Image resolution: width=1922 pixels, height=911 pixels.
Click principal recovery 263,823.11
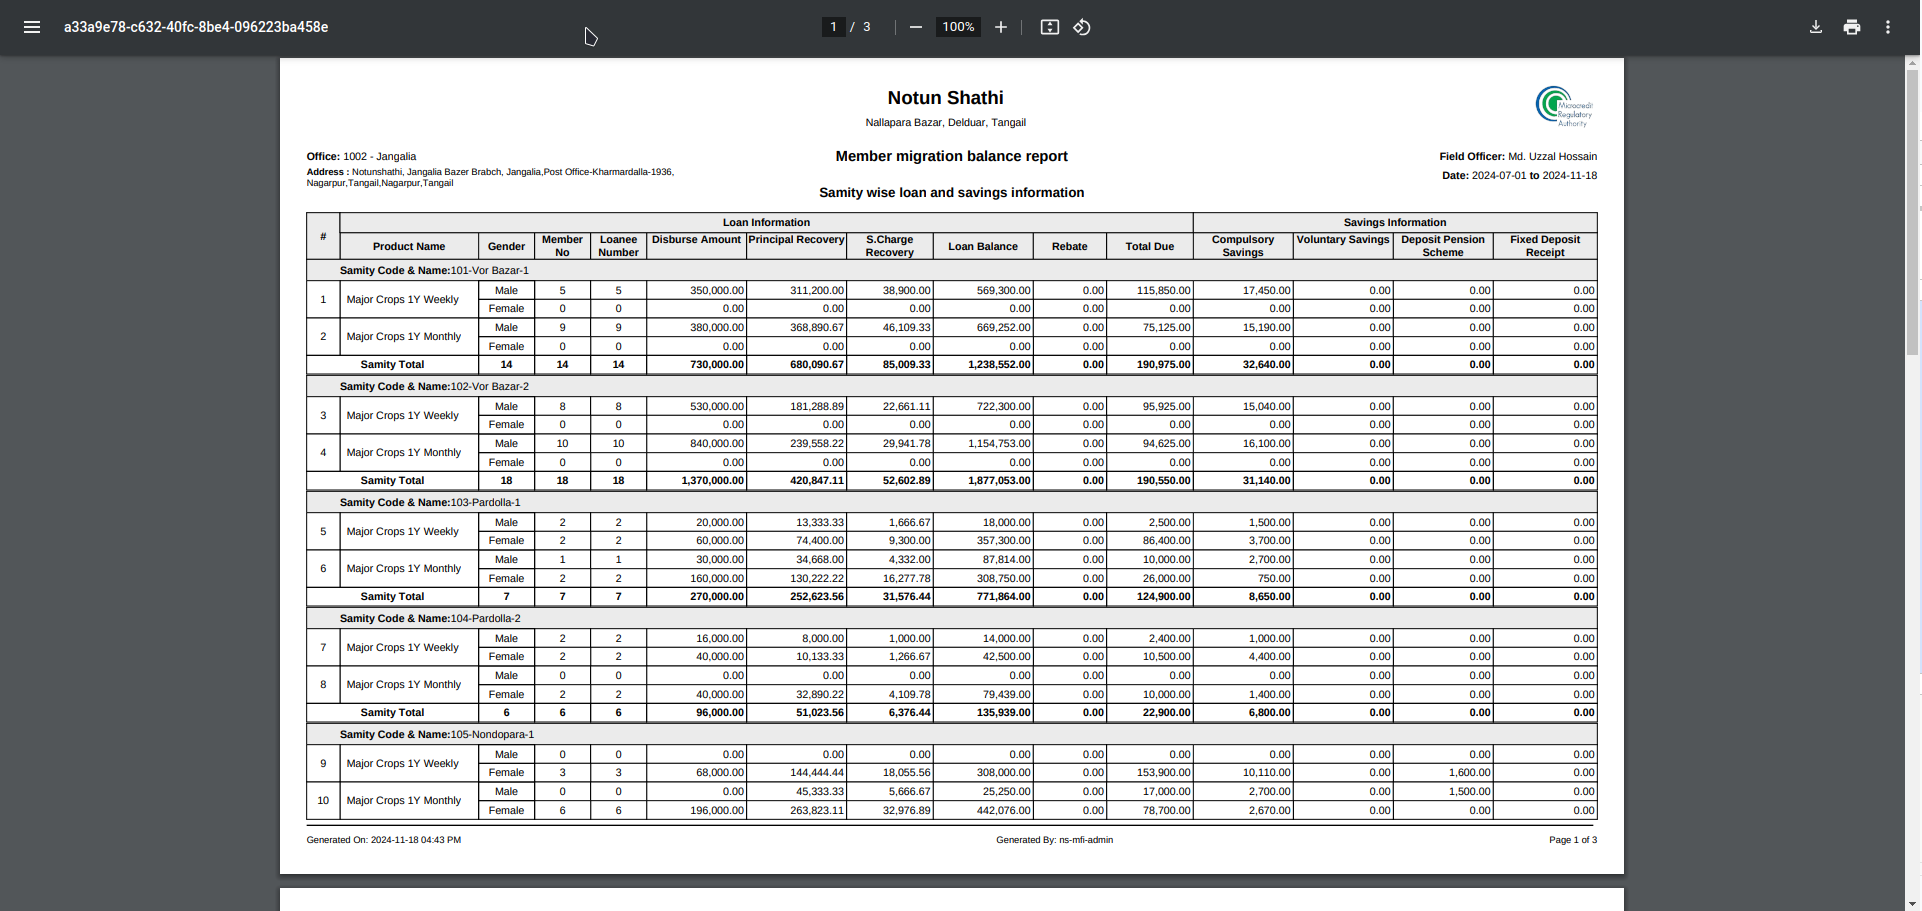click(817, 810)
